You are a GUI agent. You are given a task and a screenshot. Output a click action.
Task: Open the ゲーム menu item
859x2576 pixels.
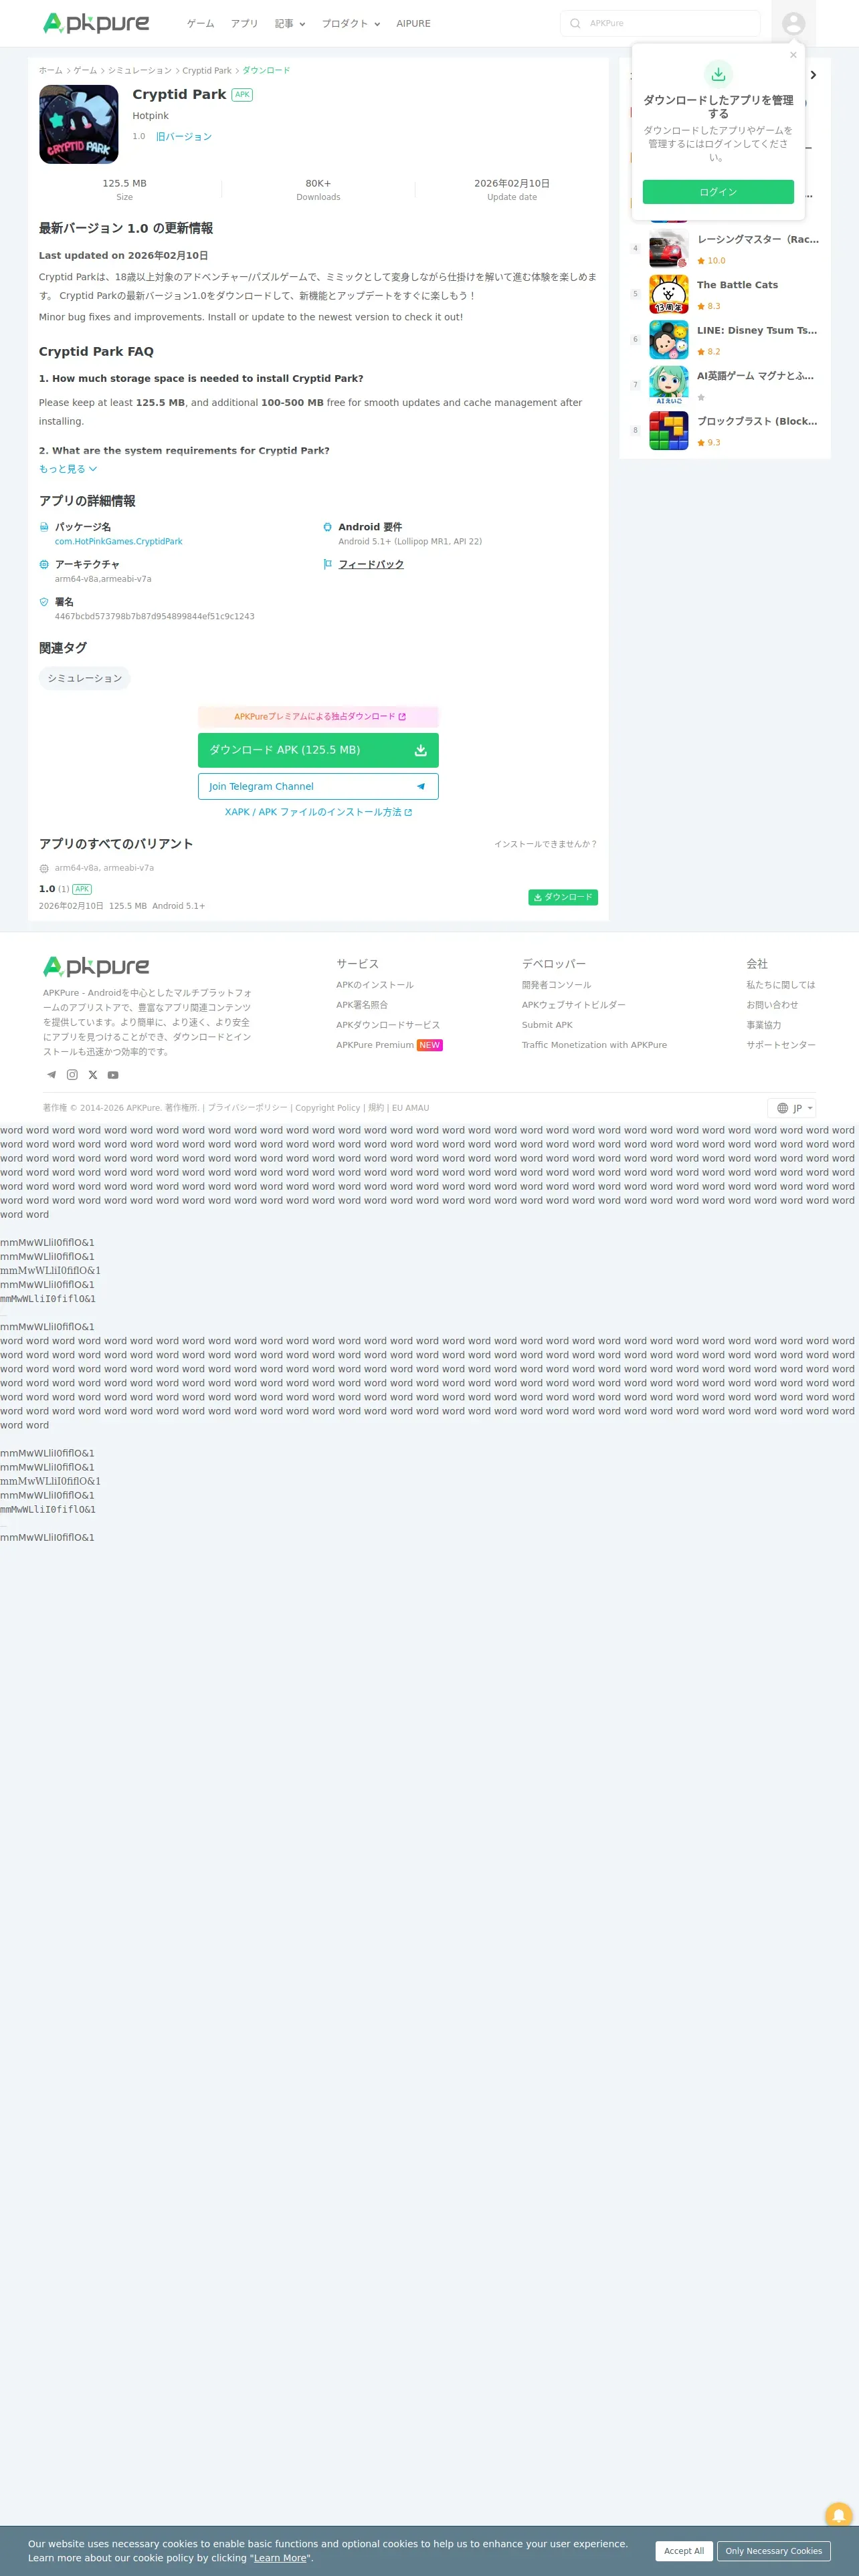tap(201, 23)
